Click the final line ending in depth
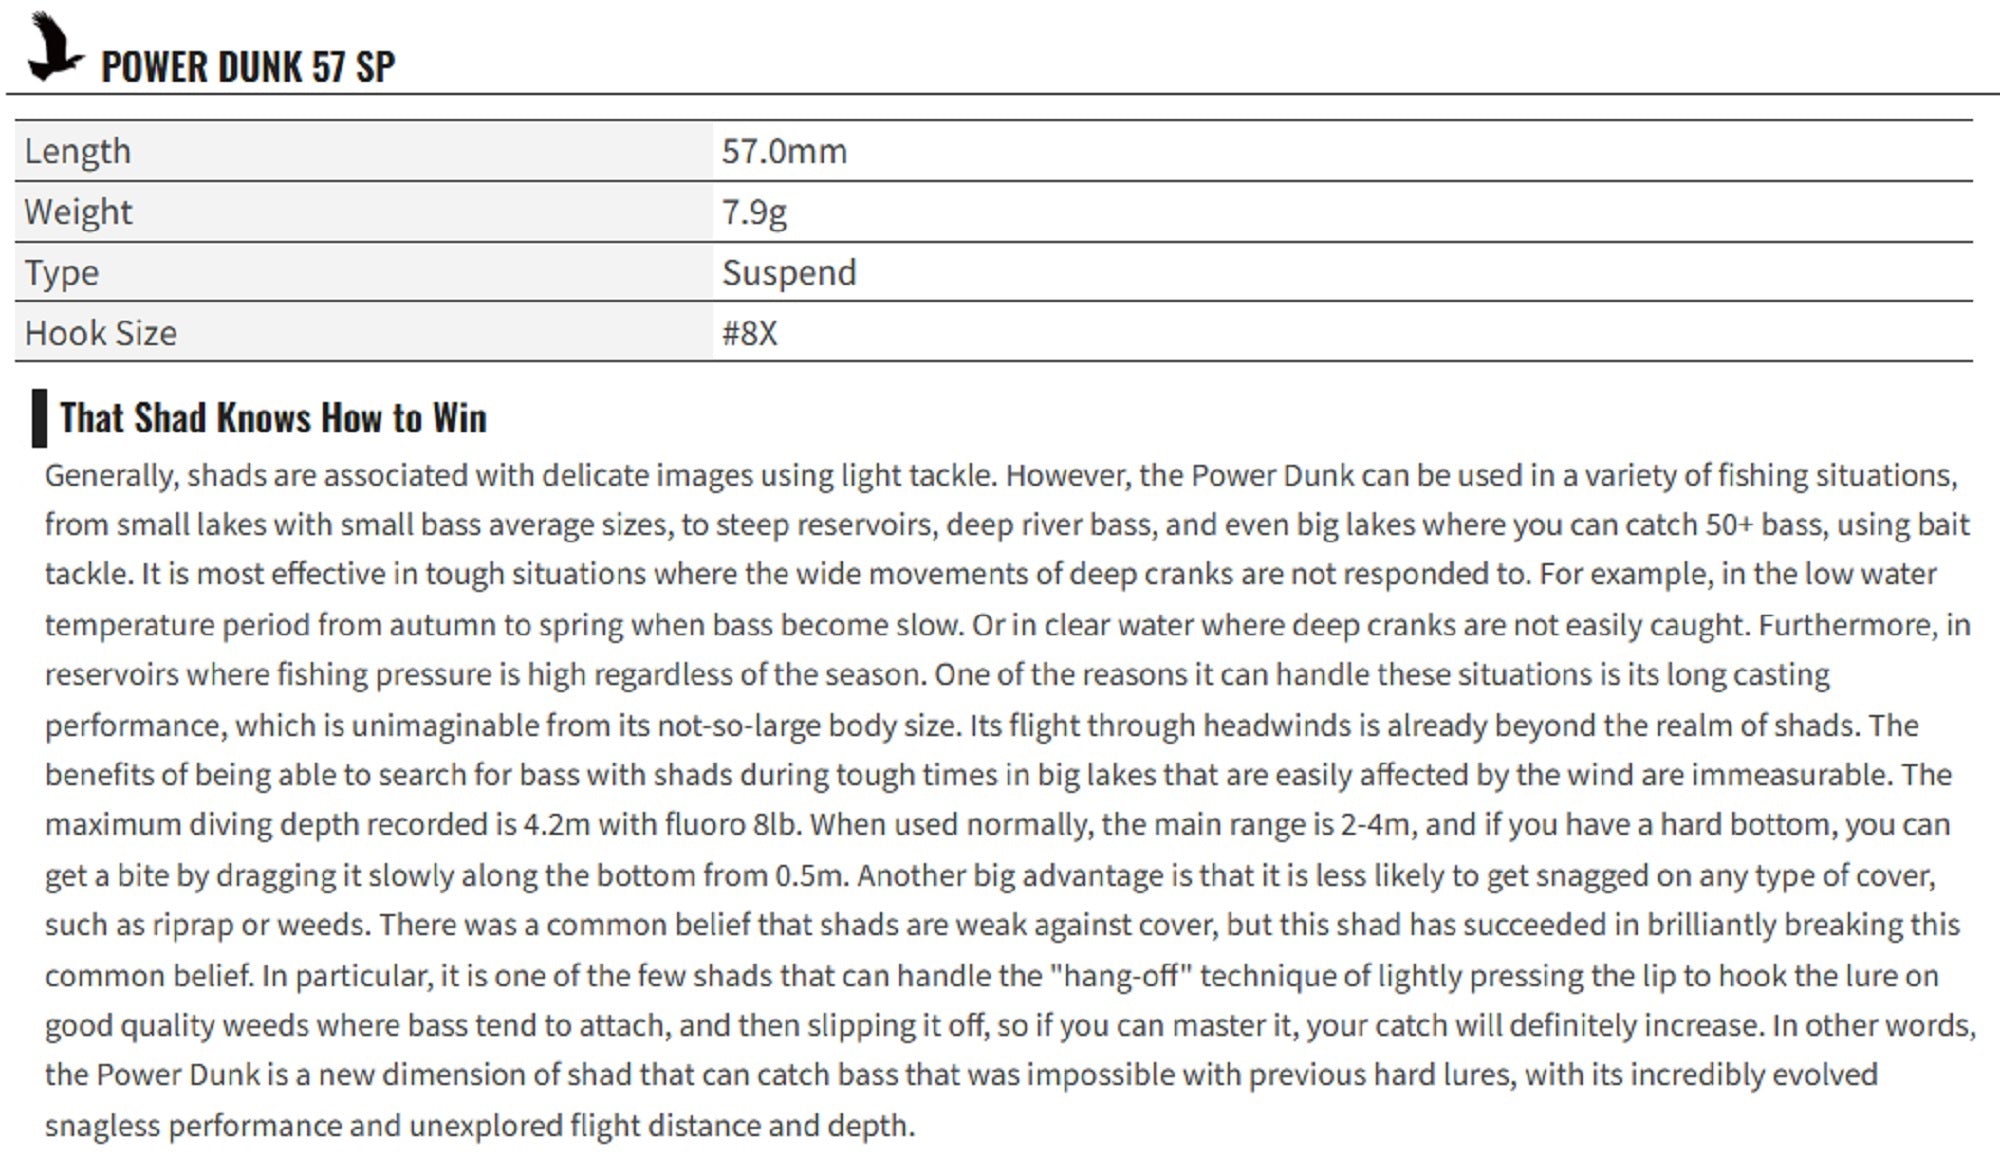 480,1125
